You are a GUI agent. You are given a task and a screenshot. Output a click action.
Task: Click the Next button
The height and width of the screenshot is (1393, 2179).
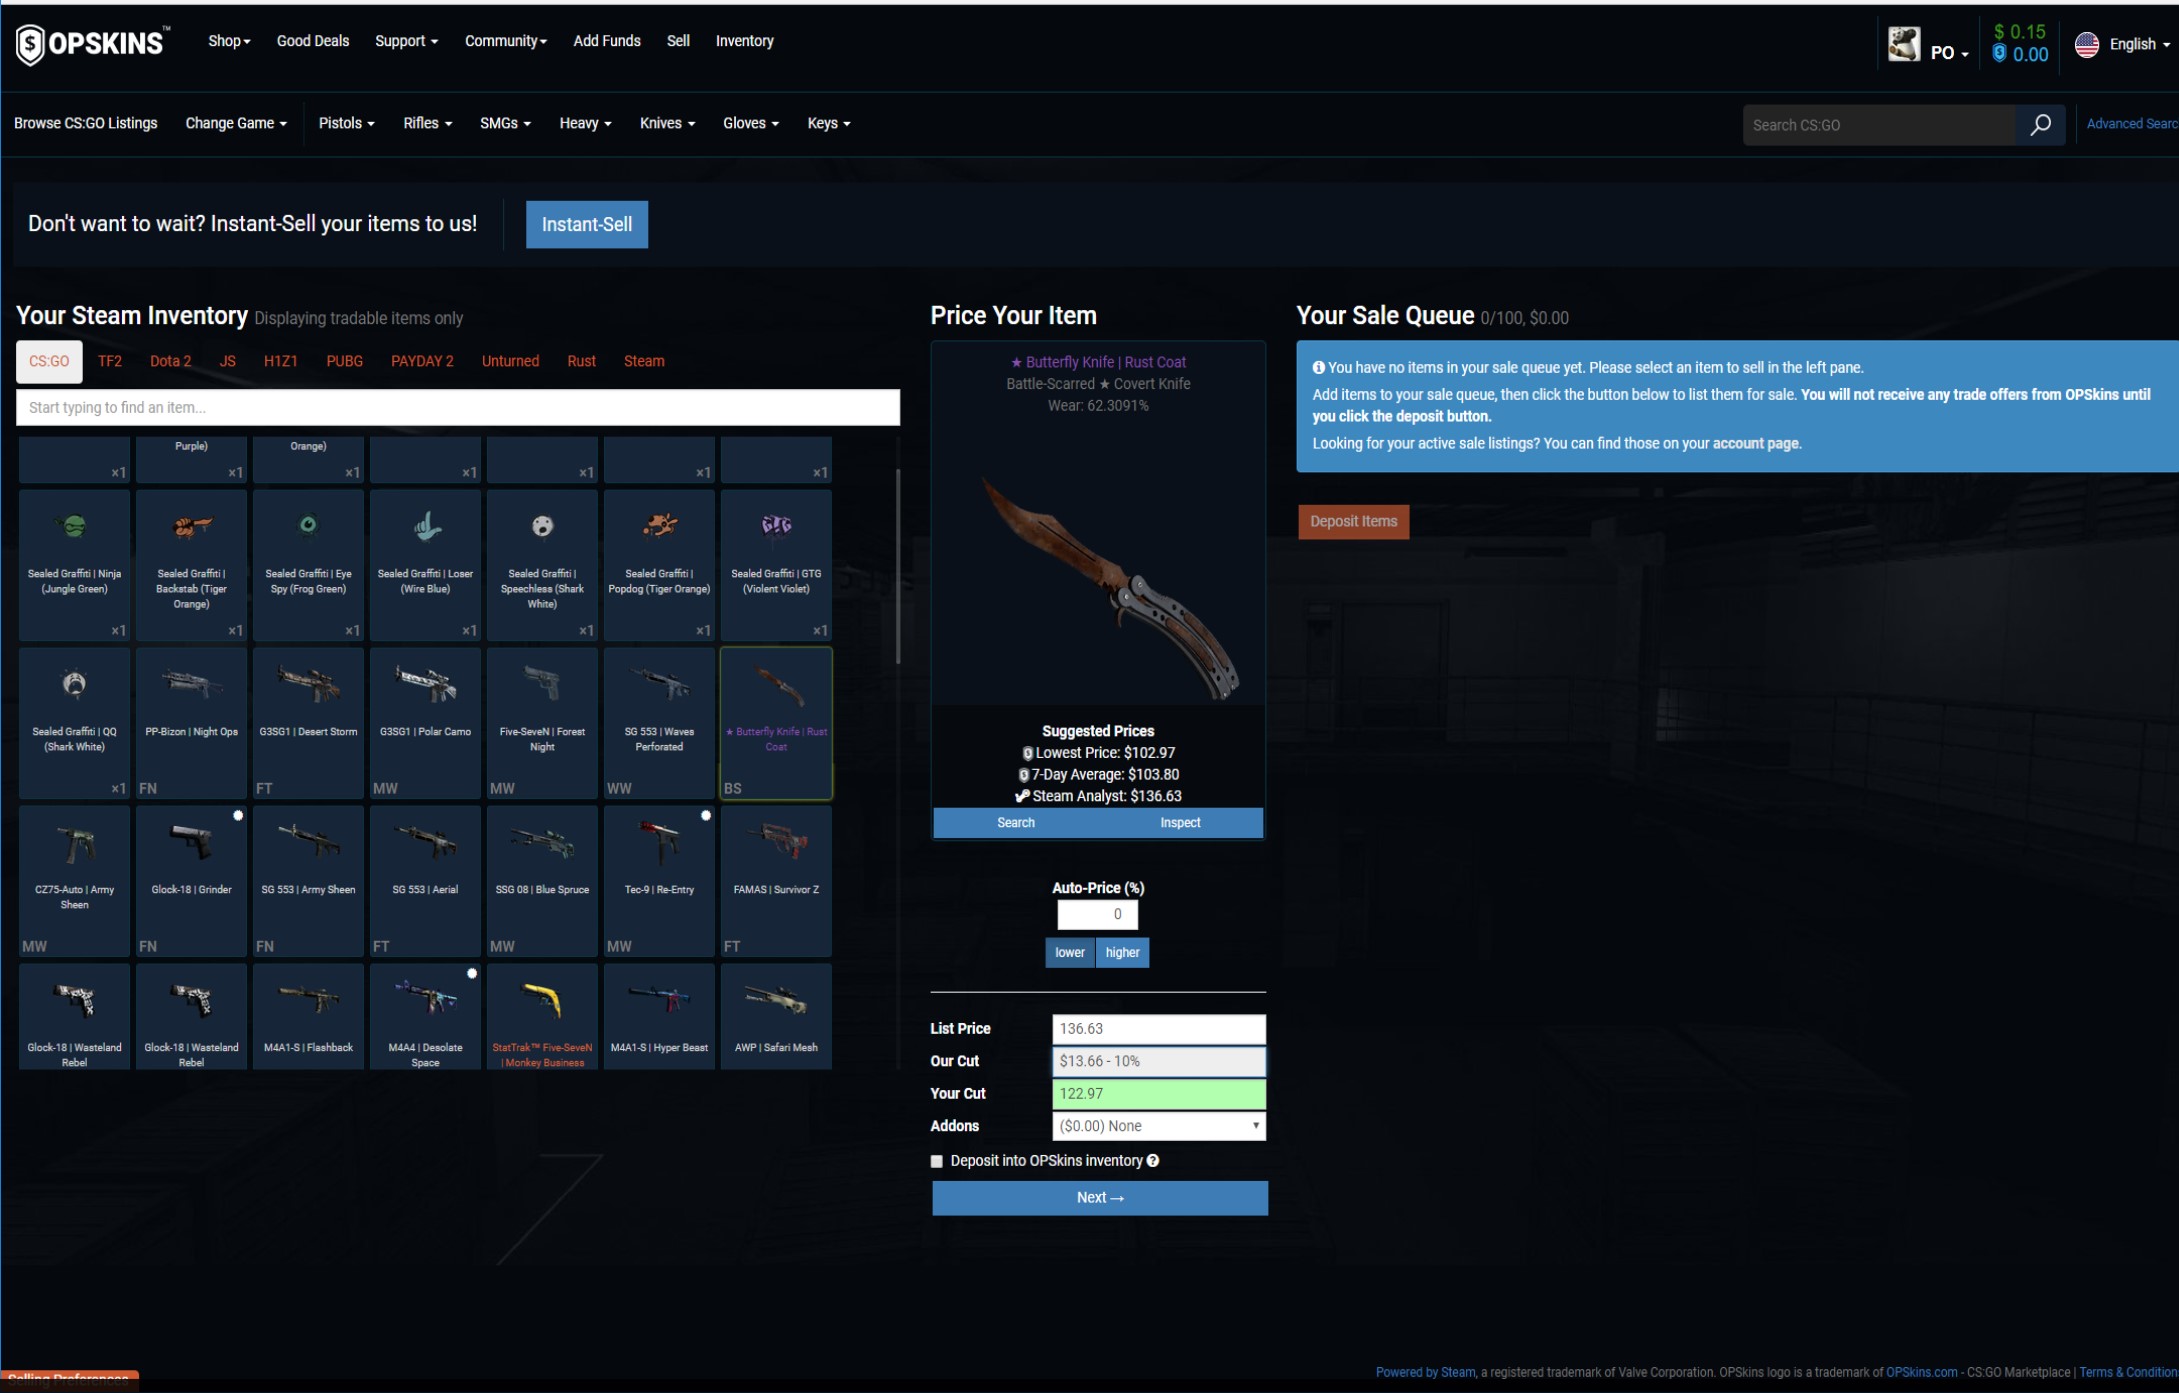point(1100,1198)
